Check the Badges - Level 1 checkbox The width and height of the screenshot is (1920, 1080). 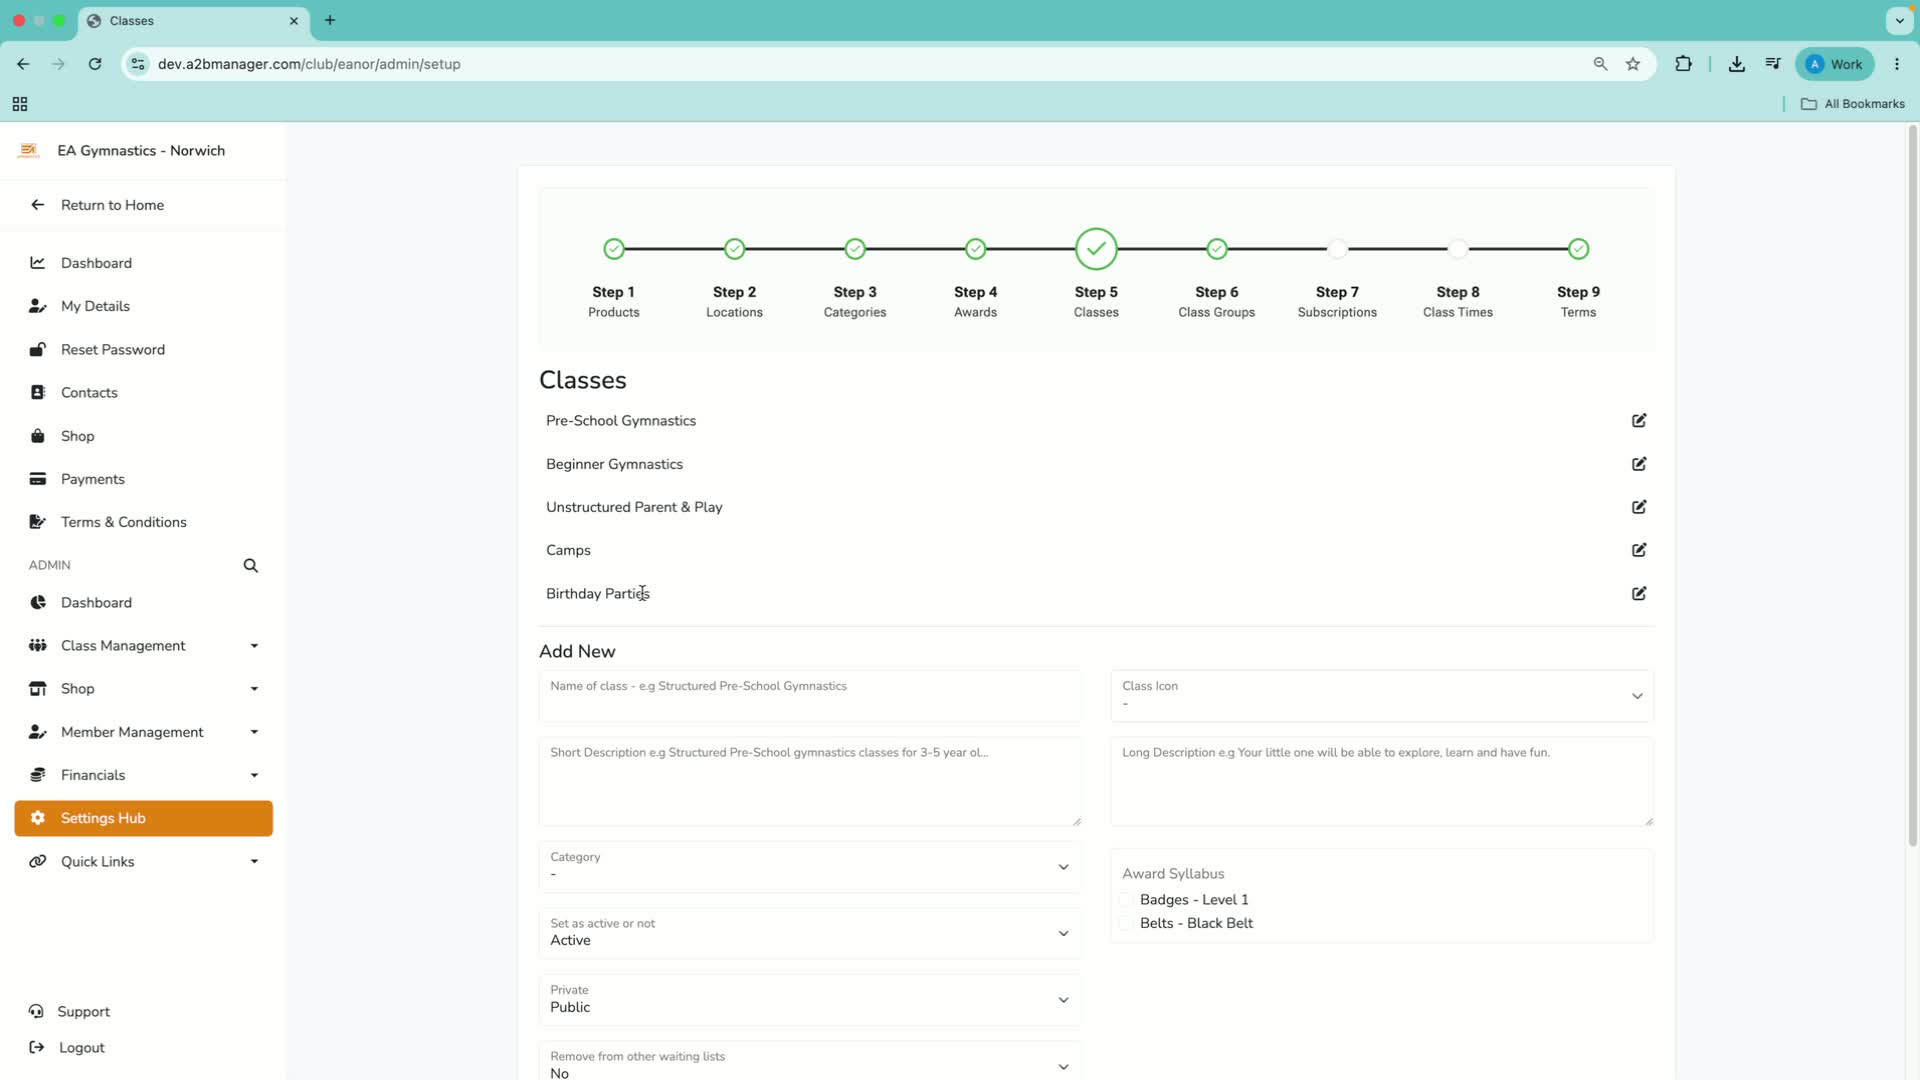1126,900
